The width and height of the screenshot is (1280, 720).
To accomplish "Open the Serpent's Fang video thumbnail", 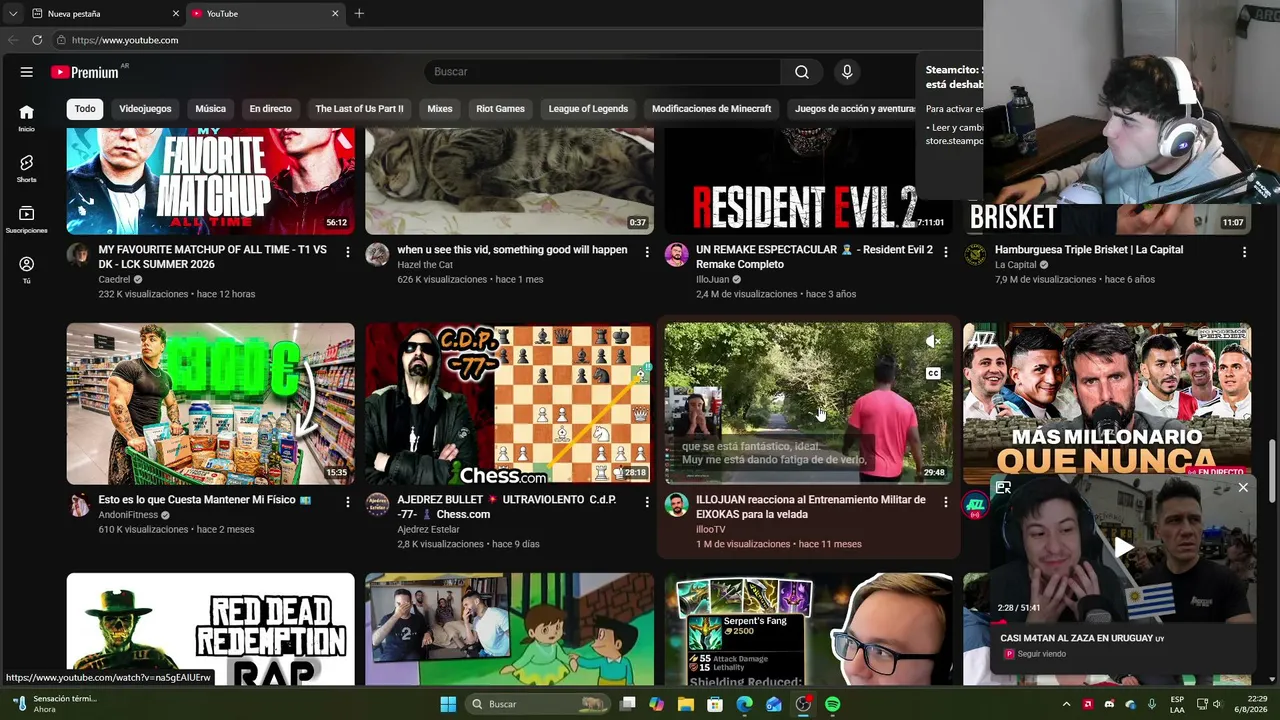I will [x=809, y=629].
